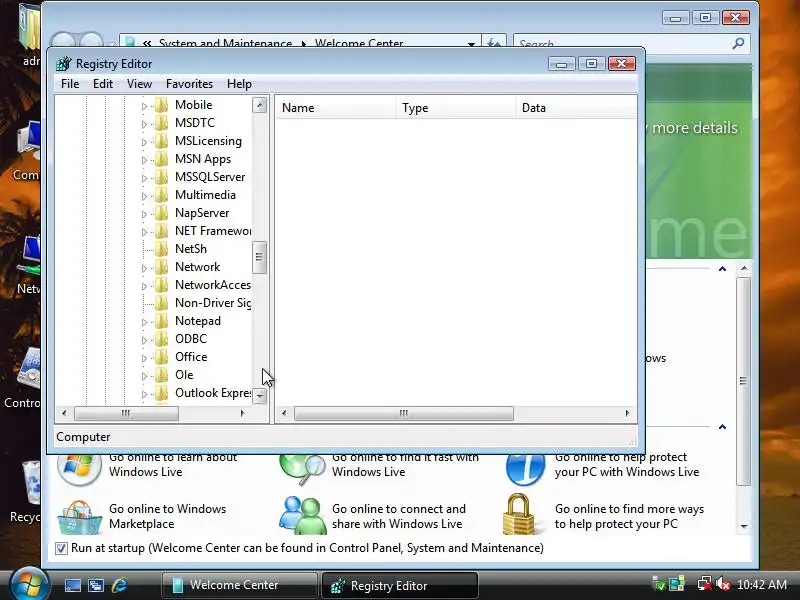The width and height of the screenshot is (800, 600).
Task: Open the File menu in Registry Editor
Action: coord(70,84)
